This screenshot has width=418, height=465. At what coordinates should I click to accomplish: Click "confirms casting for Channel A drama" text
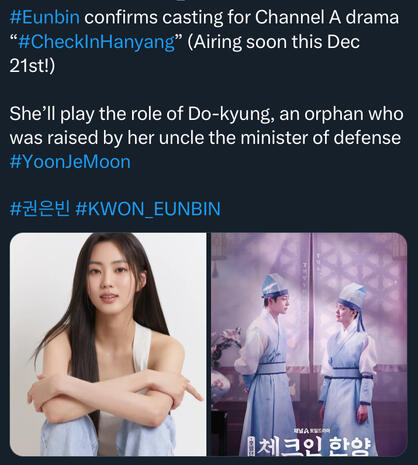coord(241,17)
